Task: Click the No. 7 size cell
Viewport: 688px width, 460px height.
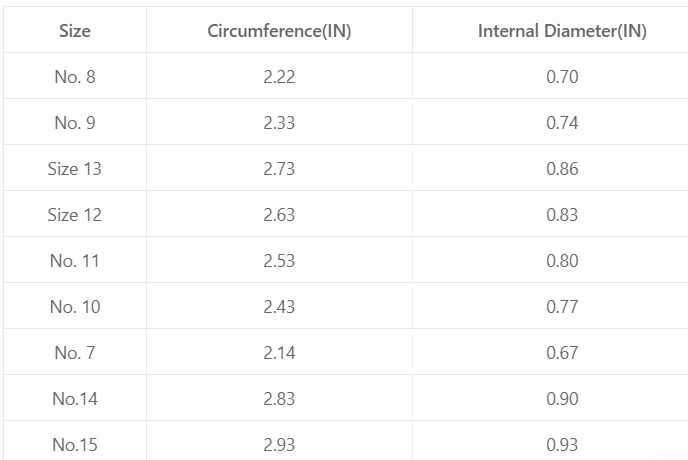Action: [75, 353]
